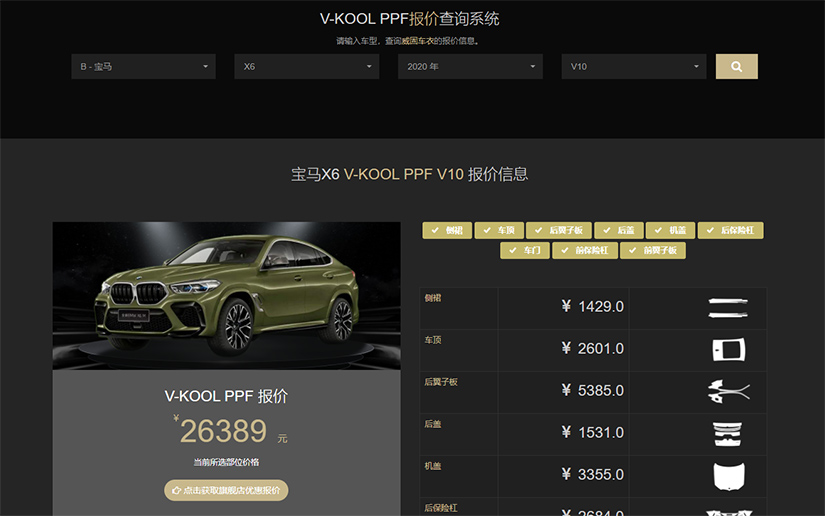825x516 pixels.
Task: Toggle the 前翼子板 checkbox tag
Action: tap(653, 250)
